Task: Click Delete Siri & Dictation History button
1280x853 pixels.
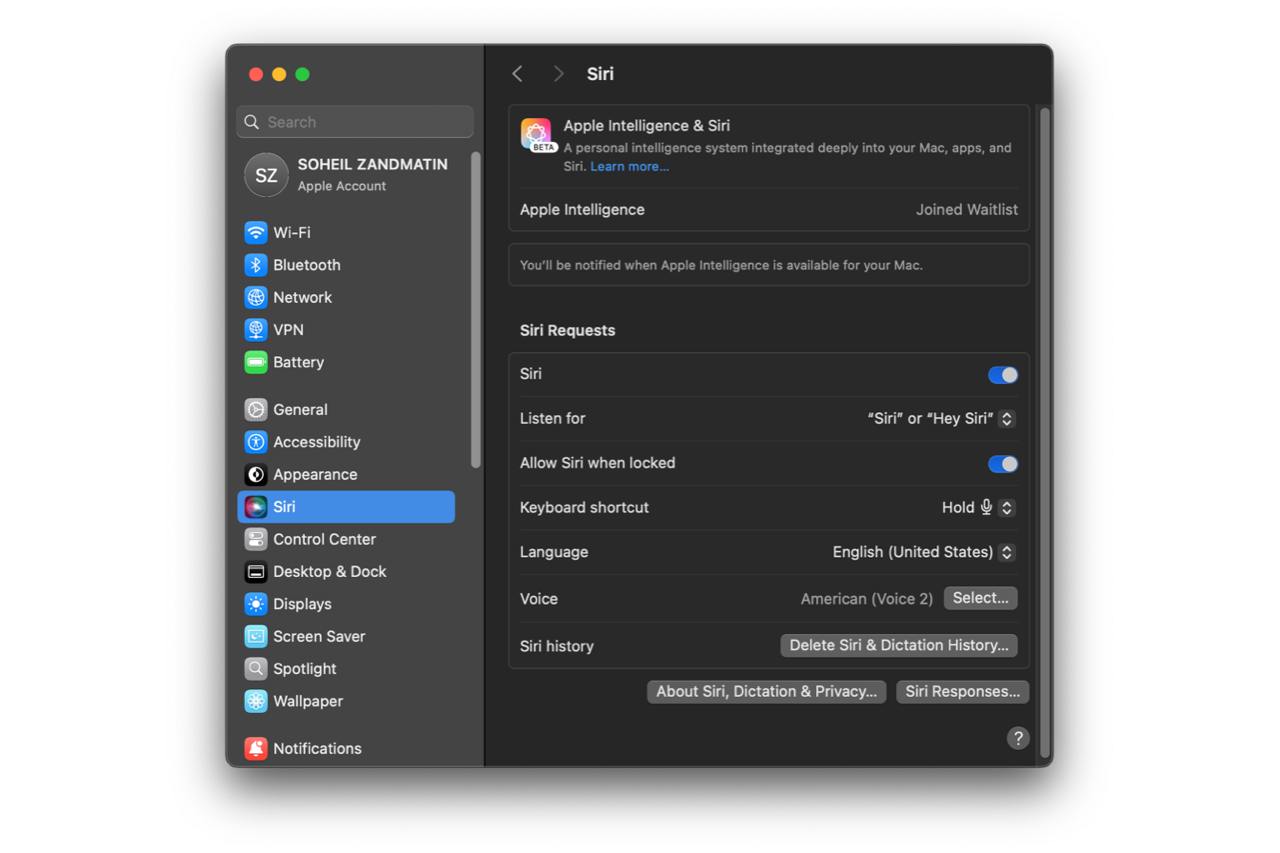Action: 899,645
